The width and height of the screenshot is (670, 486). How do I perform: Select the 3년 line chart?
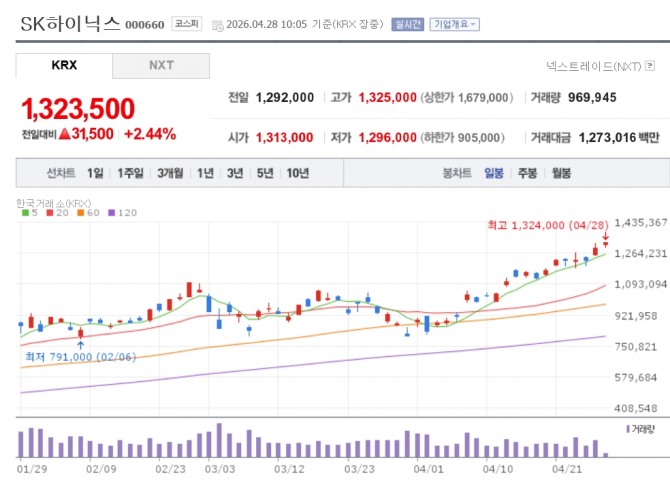(235, 173)
